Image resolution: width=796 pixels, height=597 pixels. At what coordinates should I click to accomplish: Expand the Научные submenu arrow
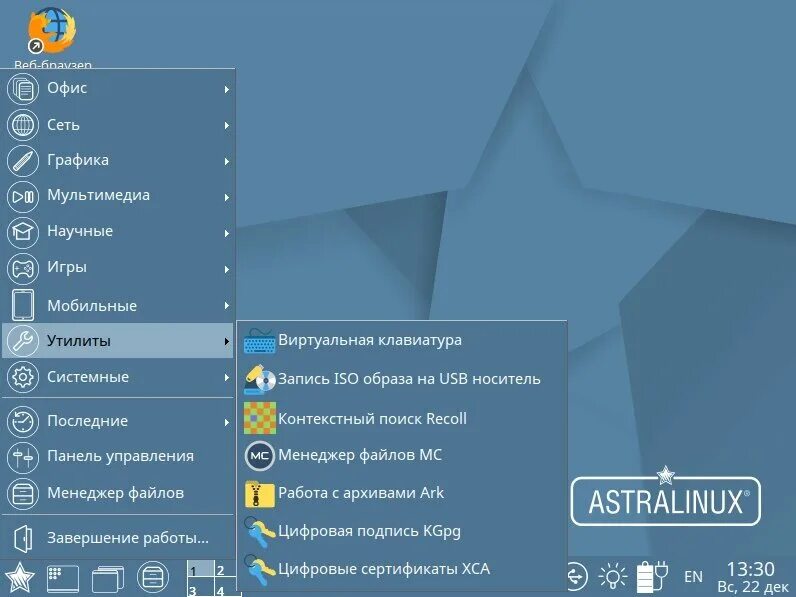(227, 234)
